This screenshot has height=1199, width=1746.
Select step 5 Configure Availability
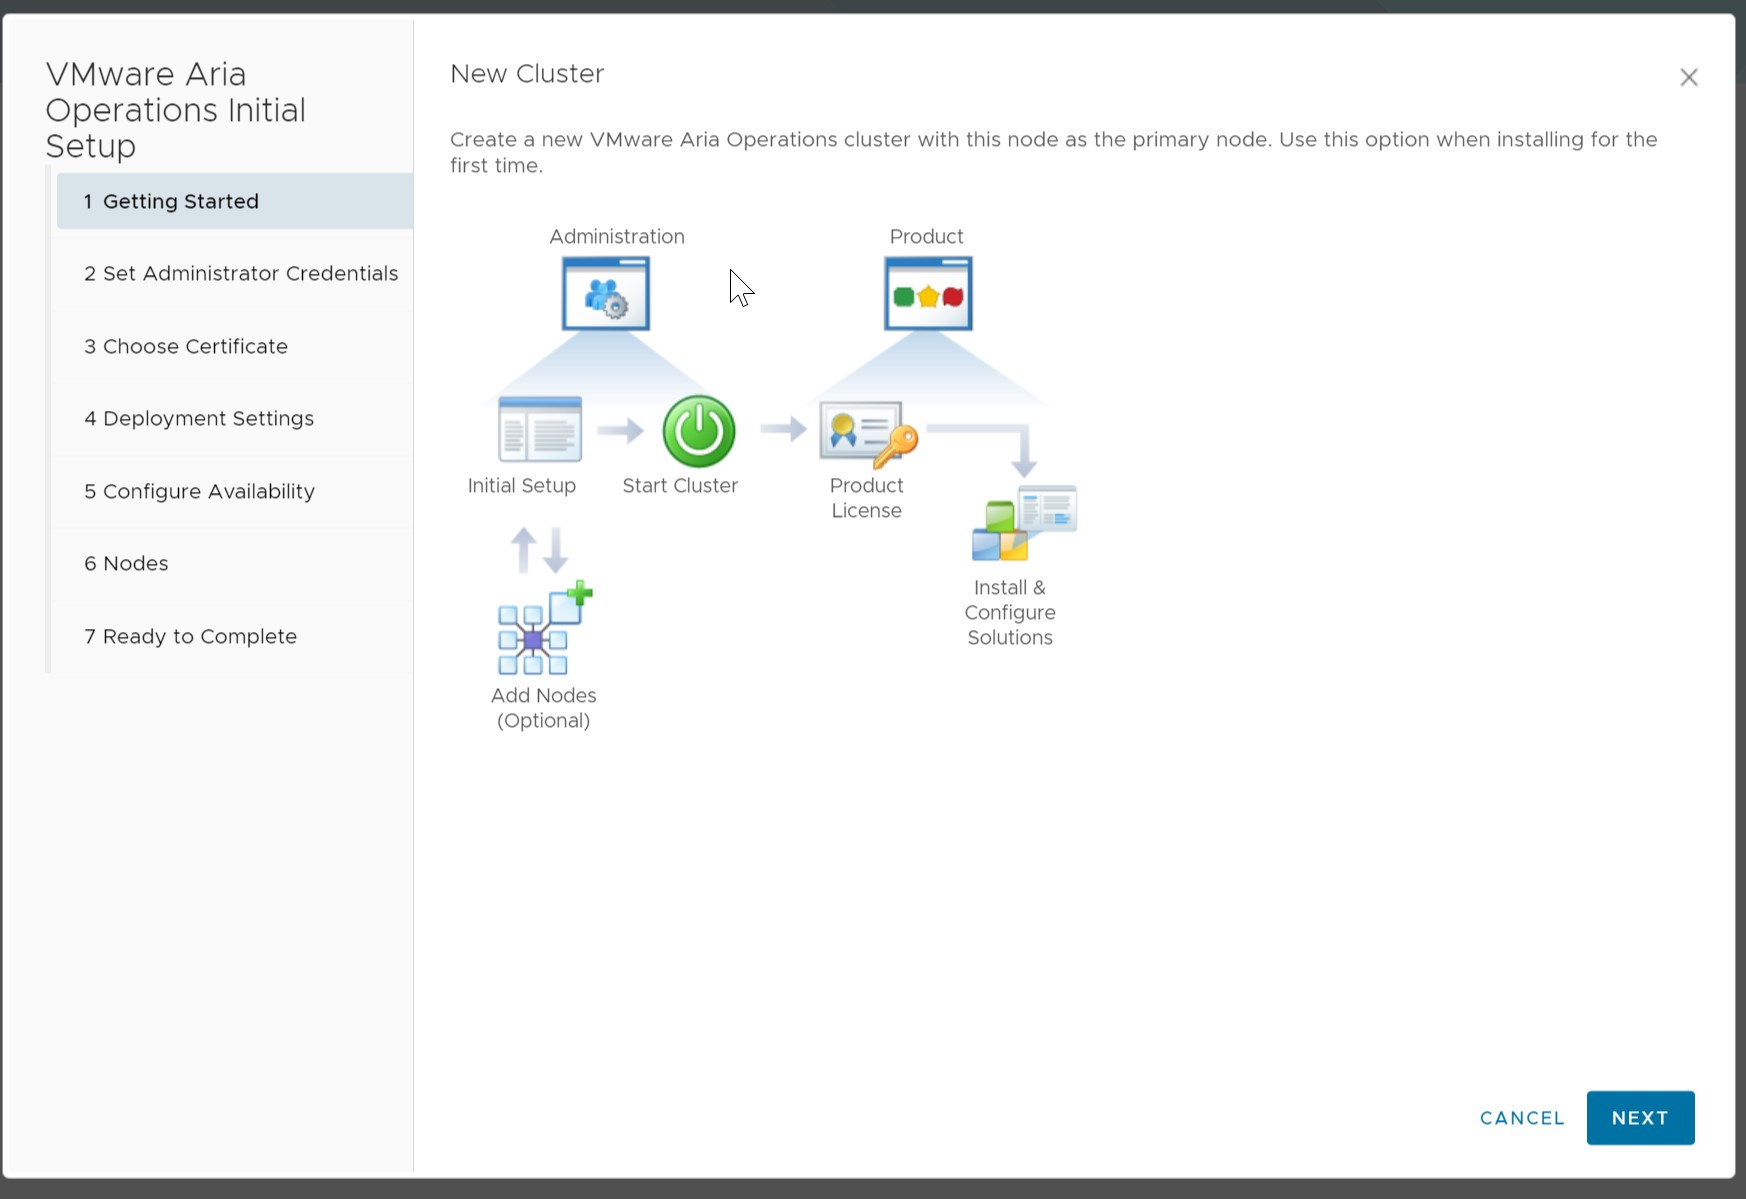[235, 491]
